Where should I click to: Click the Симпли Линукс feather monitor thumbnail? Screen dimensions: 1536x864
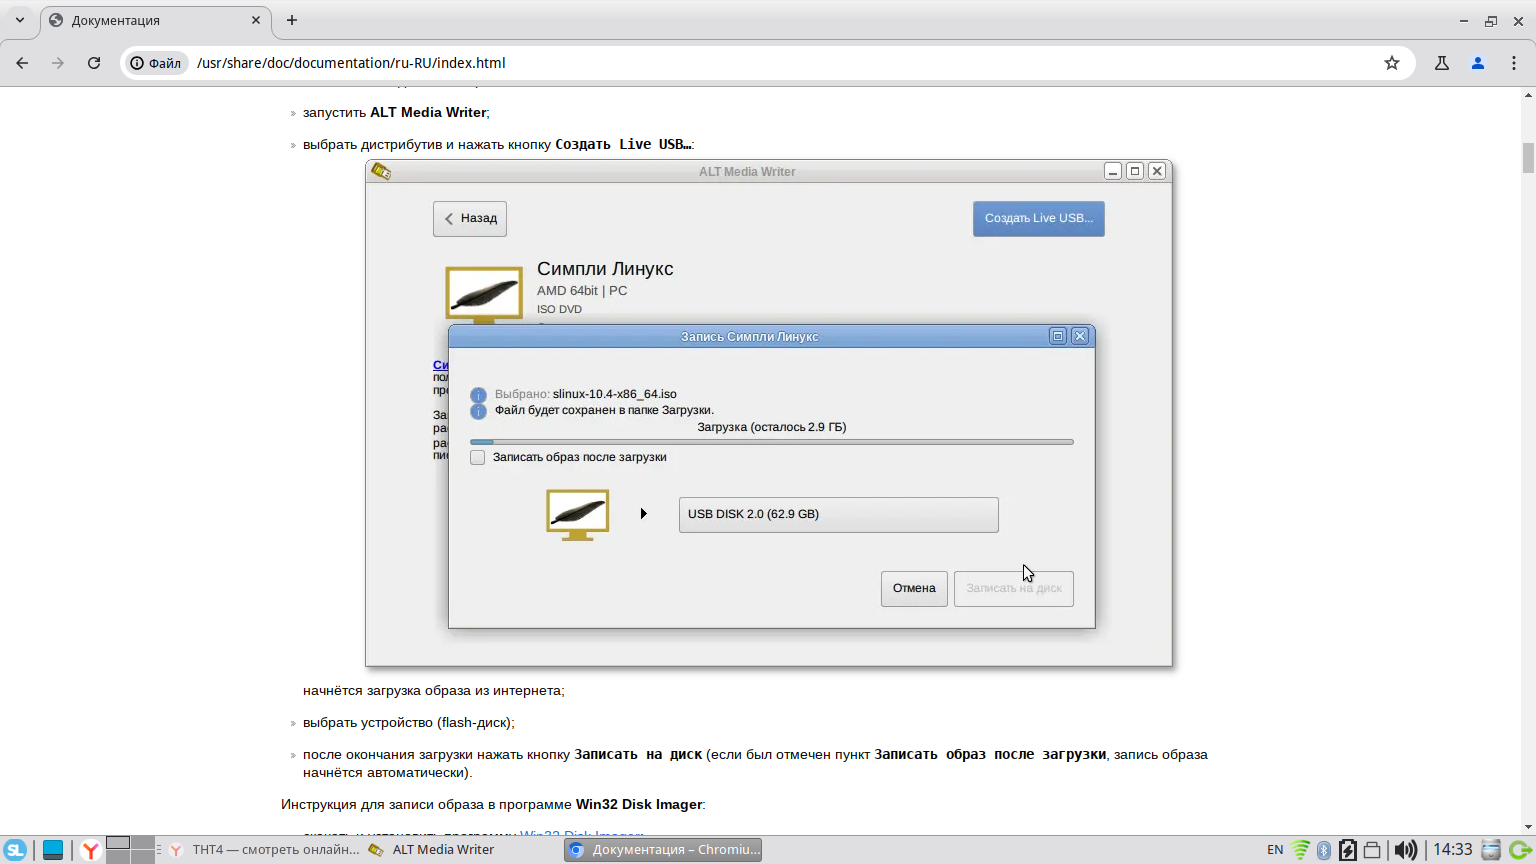(484, 294)
